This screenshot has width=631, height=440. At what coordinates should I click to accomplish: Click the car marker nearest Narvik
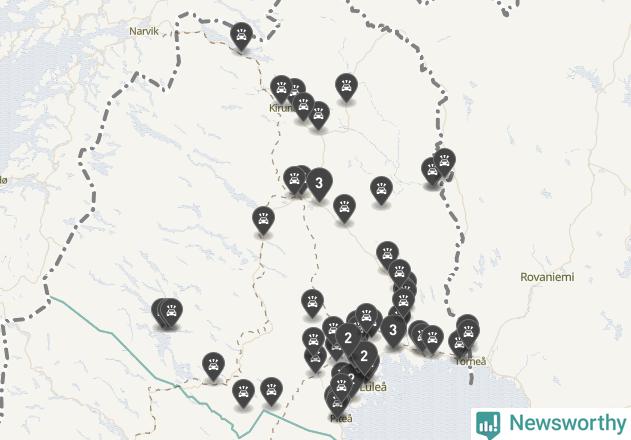(x=241, y=36)
